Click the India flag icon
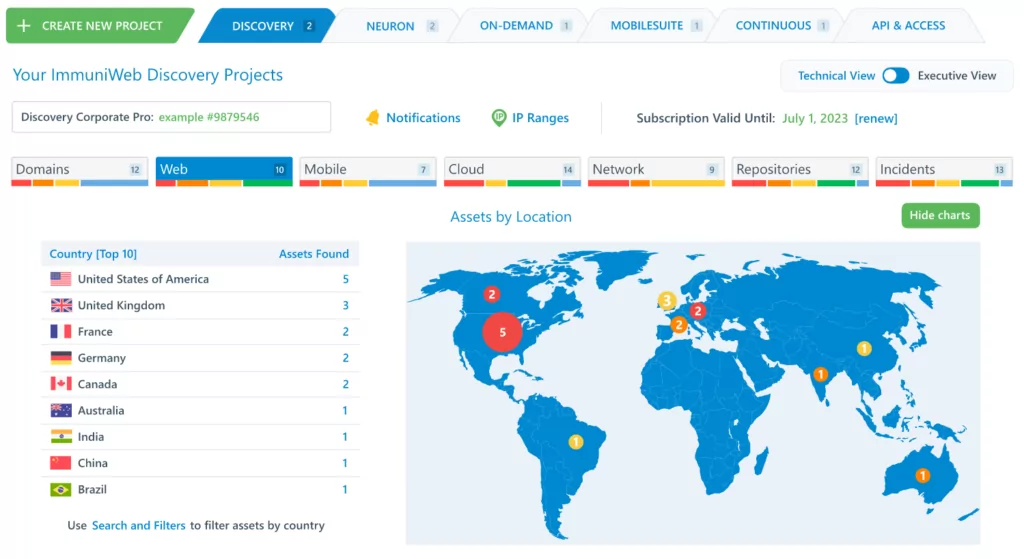The width and height of the screenshot is (1024, 559). 61,436
